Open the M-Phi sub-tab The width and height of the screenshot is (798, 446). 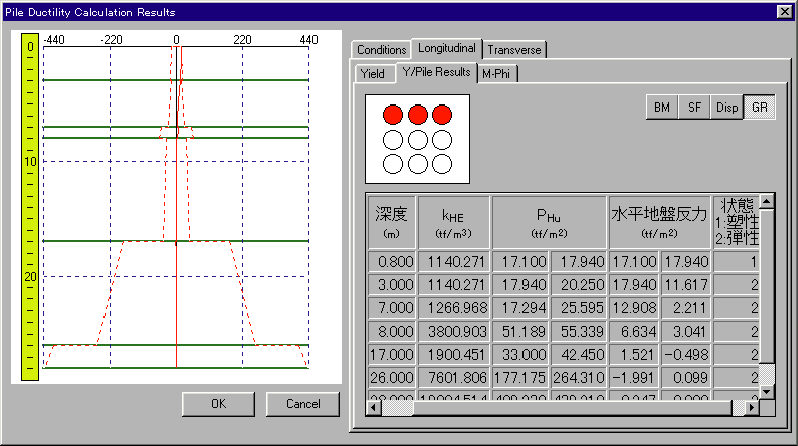click(497, 73)
